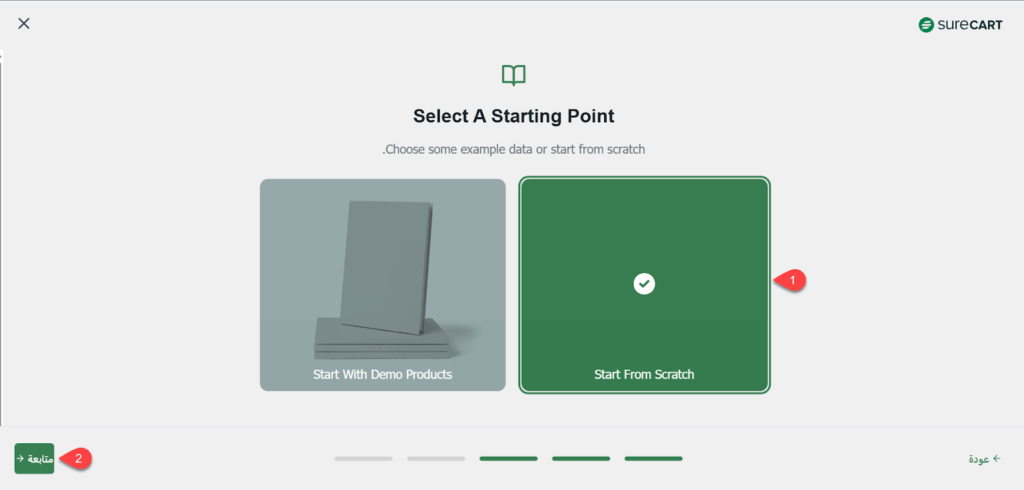Click the first gray progress step bar
Image resolution: width=1024 pixels, height=490 pixels.
(364, 459)
